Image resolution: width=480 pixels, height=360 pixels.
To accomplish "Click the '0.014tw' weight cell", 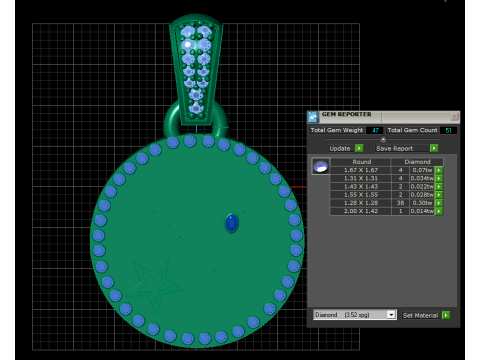I will point(422,211).
